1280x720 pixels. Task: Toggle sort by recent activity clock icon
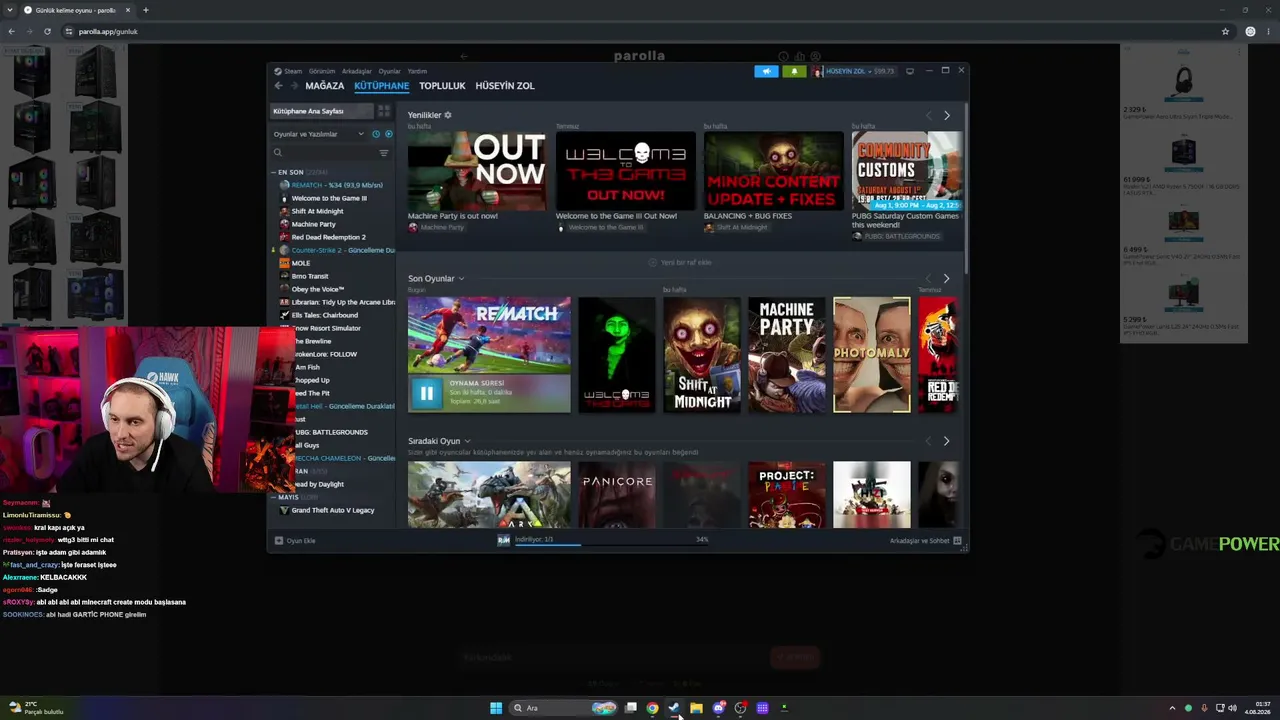pos(376,134)
